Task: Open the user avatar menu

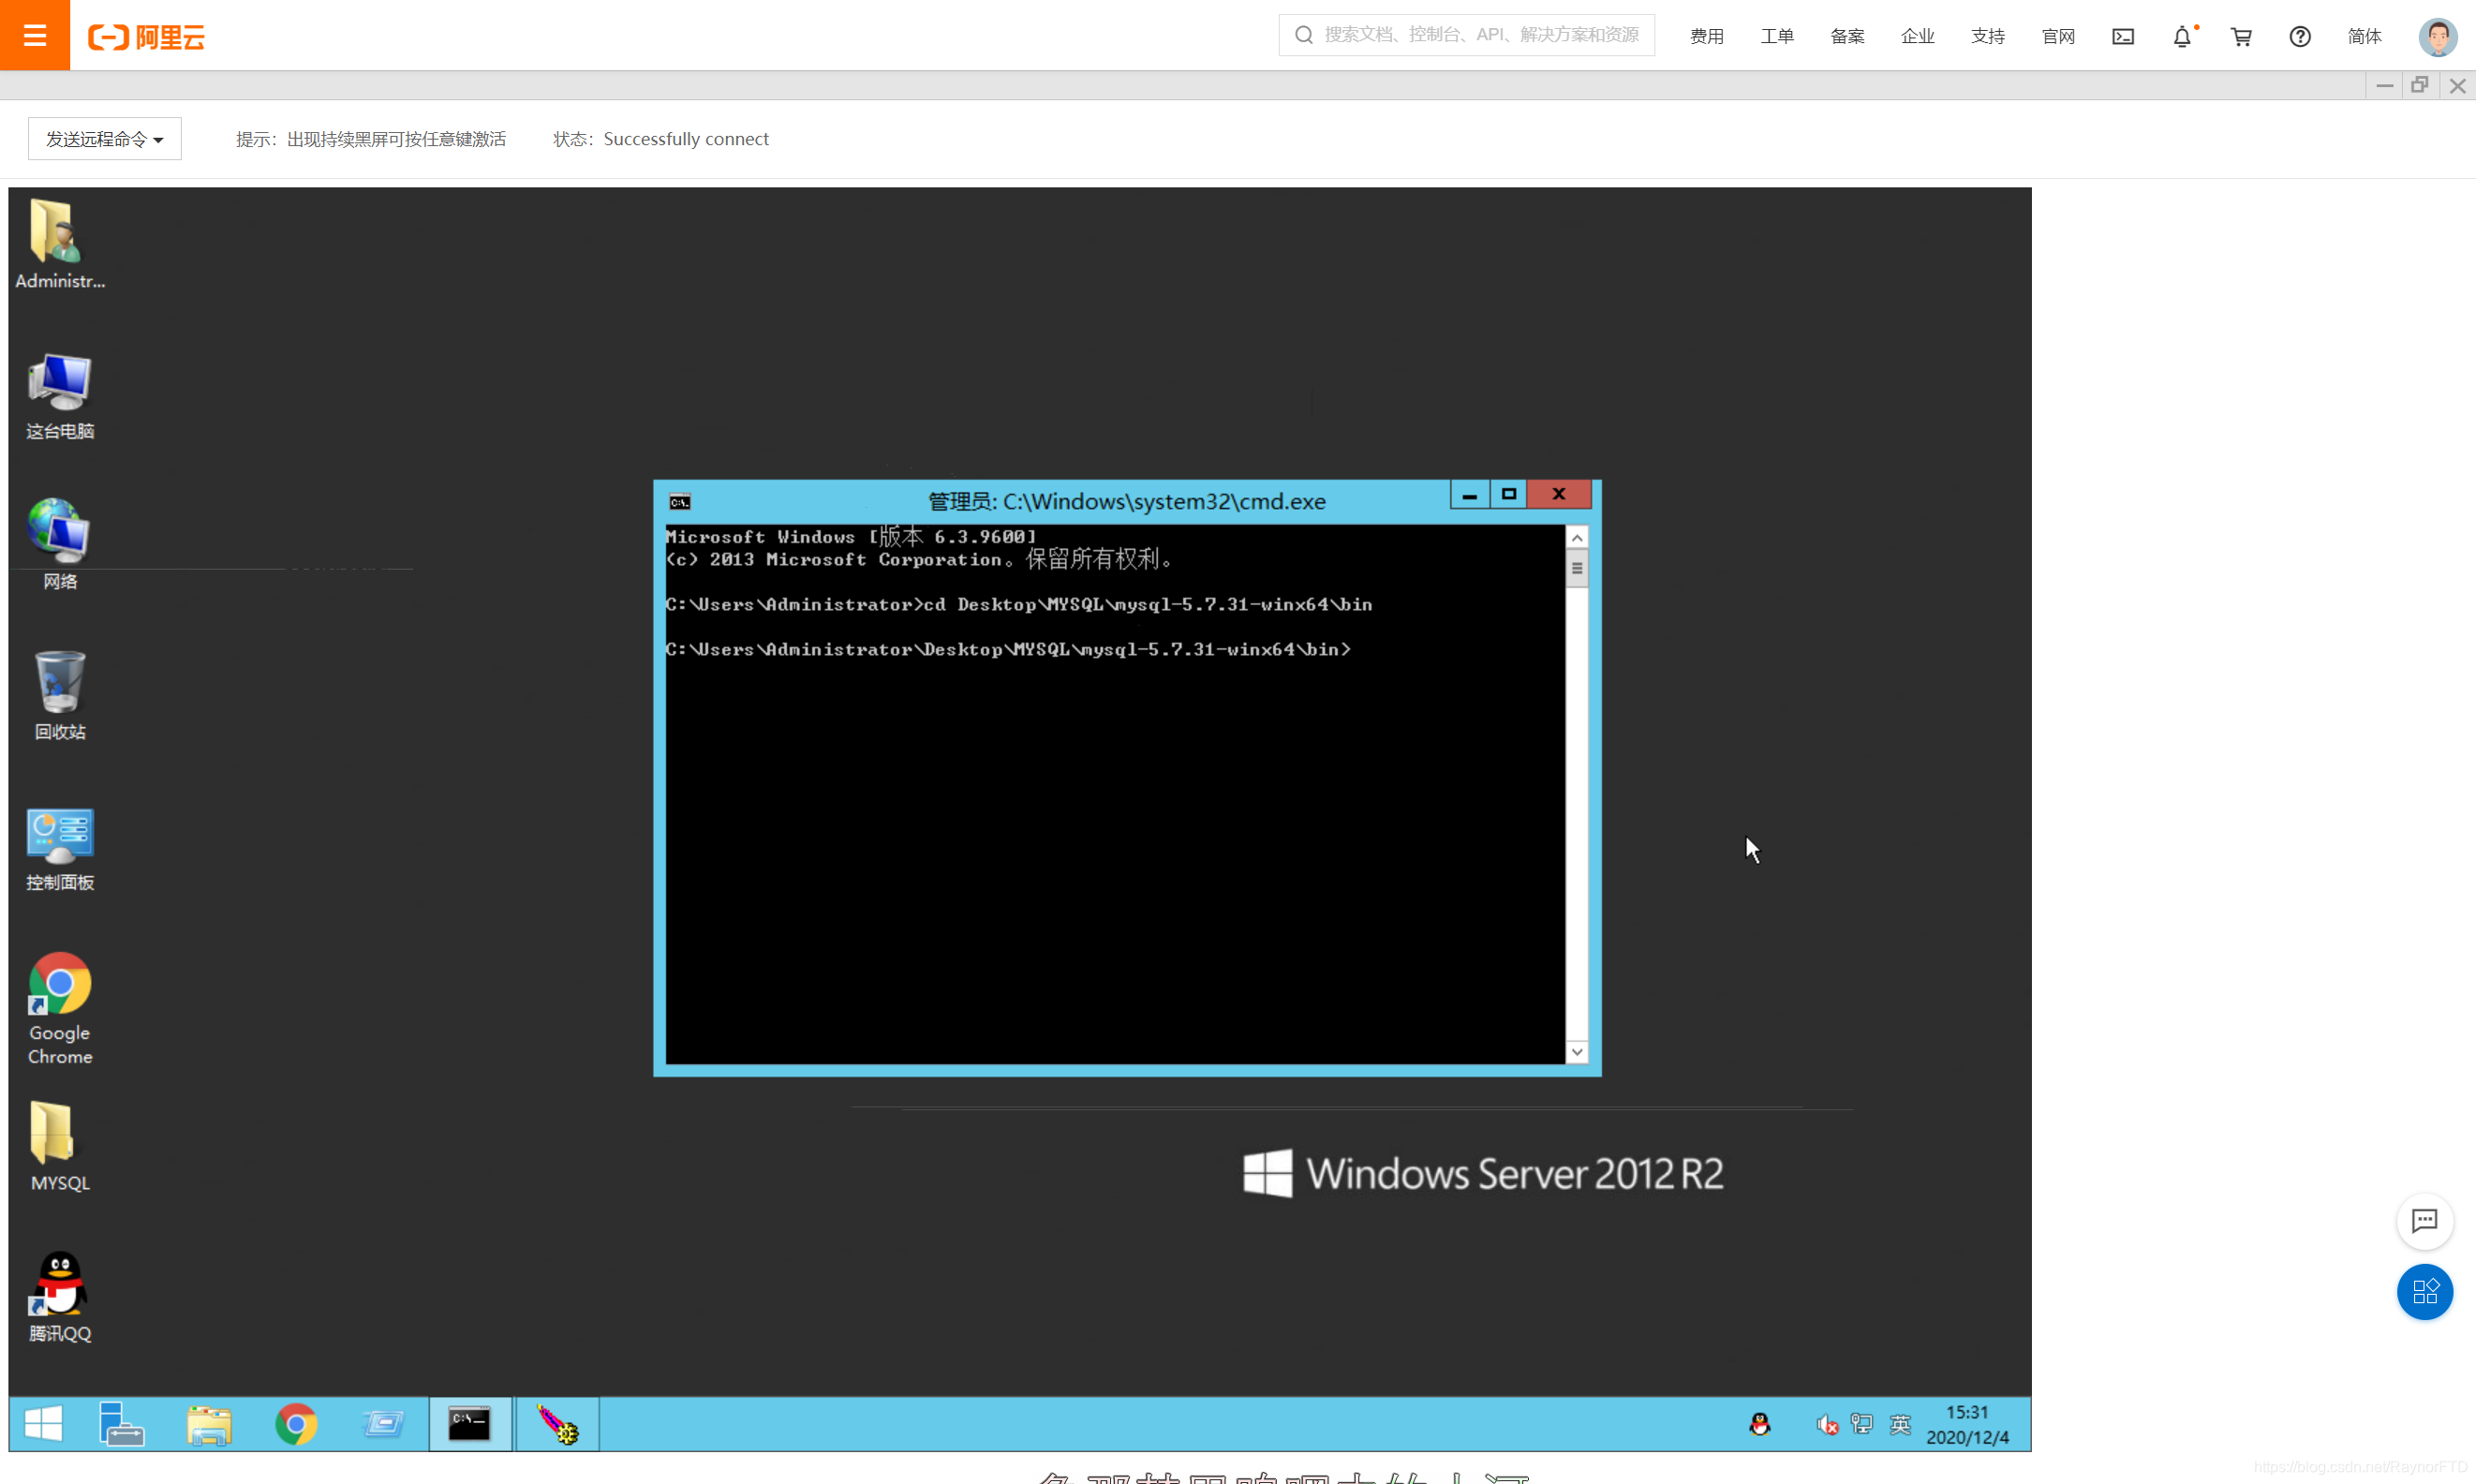Action: 2437,37
